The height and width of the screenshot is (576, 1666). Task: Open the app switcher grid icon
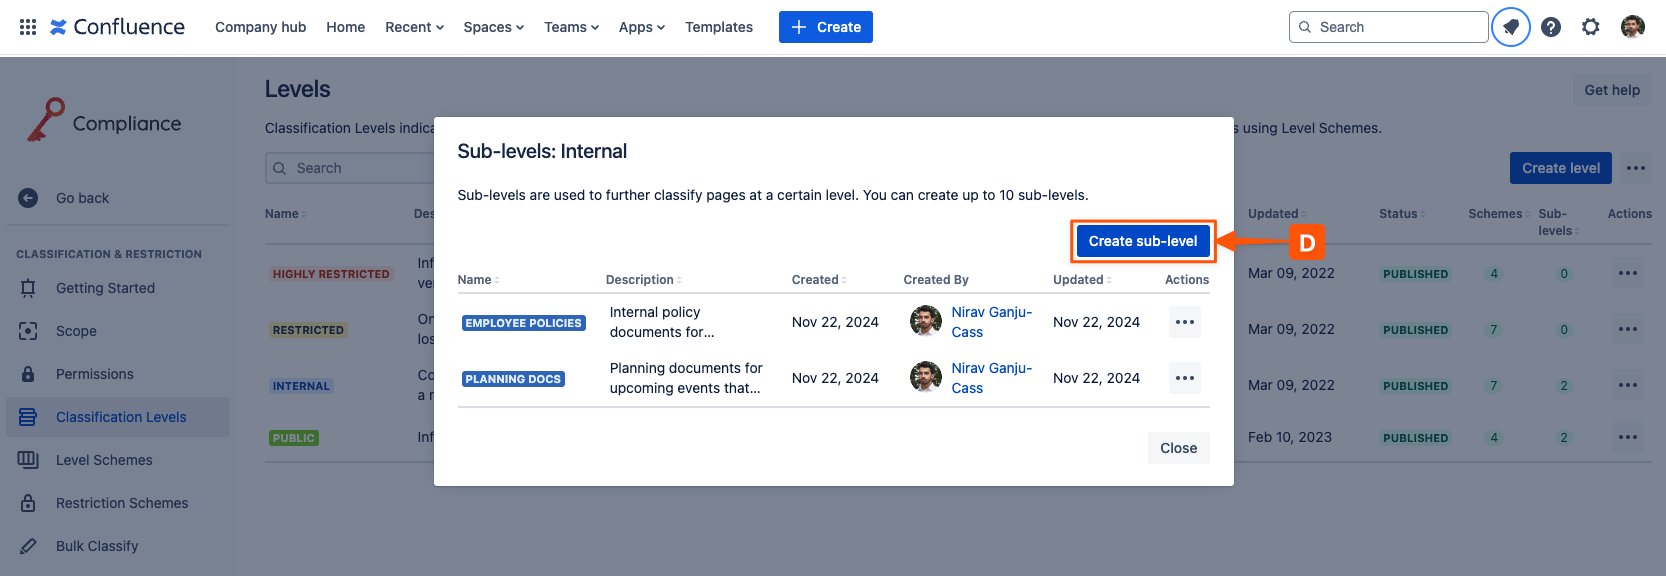pos(28,27)
